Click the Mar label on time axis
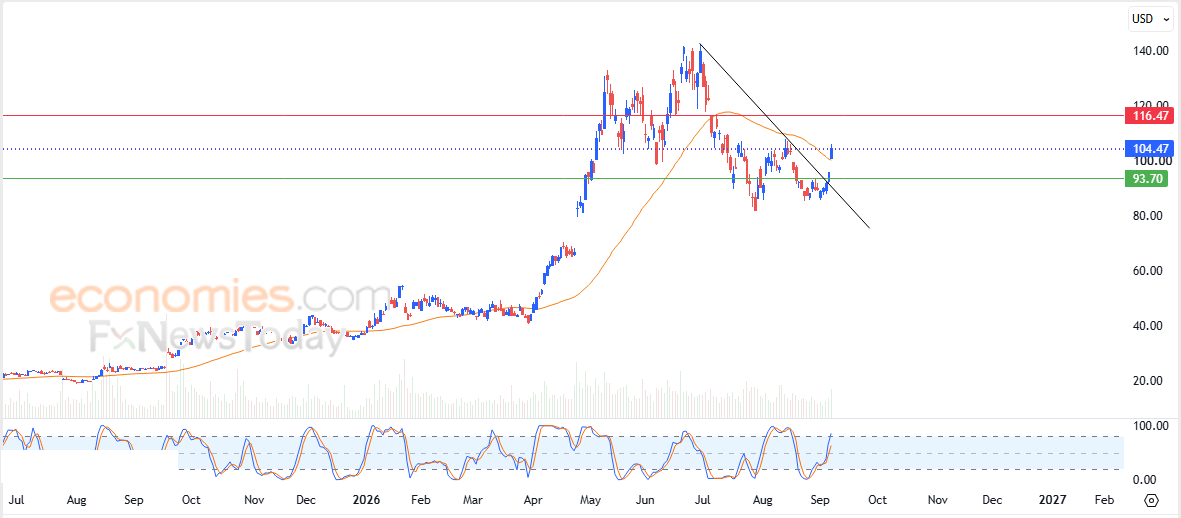The image size is (1181, 518). point(472,500)
